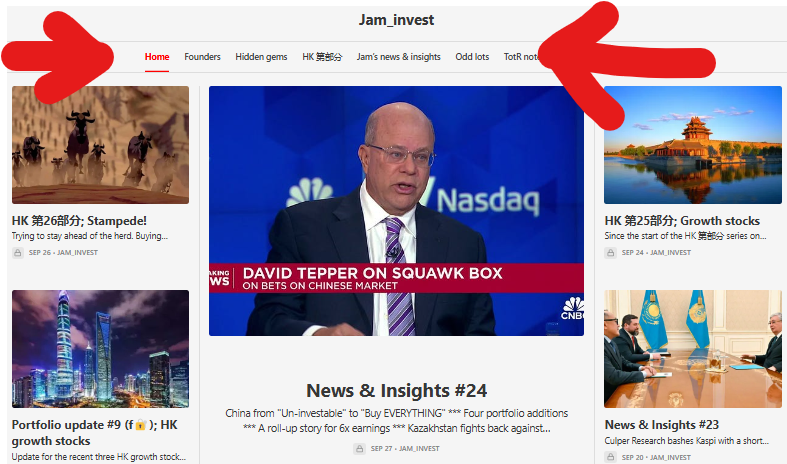Open the Stampede wildebeest thumbnail
Viewport: 787px width, 464px height.
click(x=100, y=145)
